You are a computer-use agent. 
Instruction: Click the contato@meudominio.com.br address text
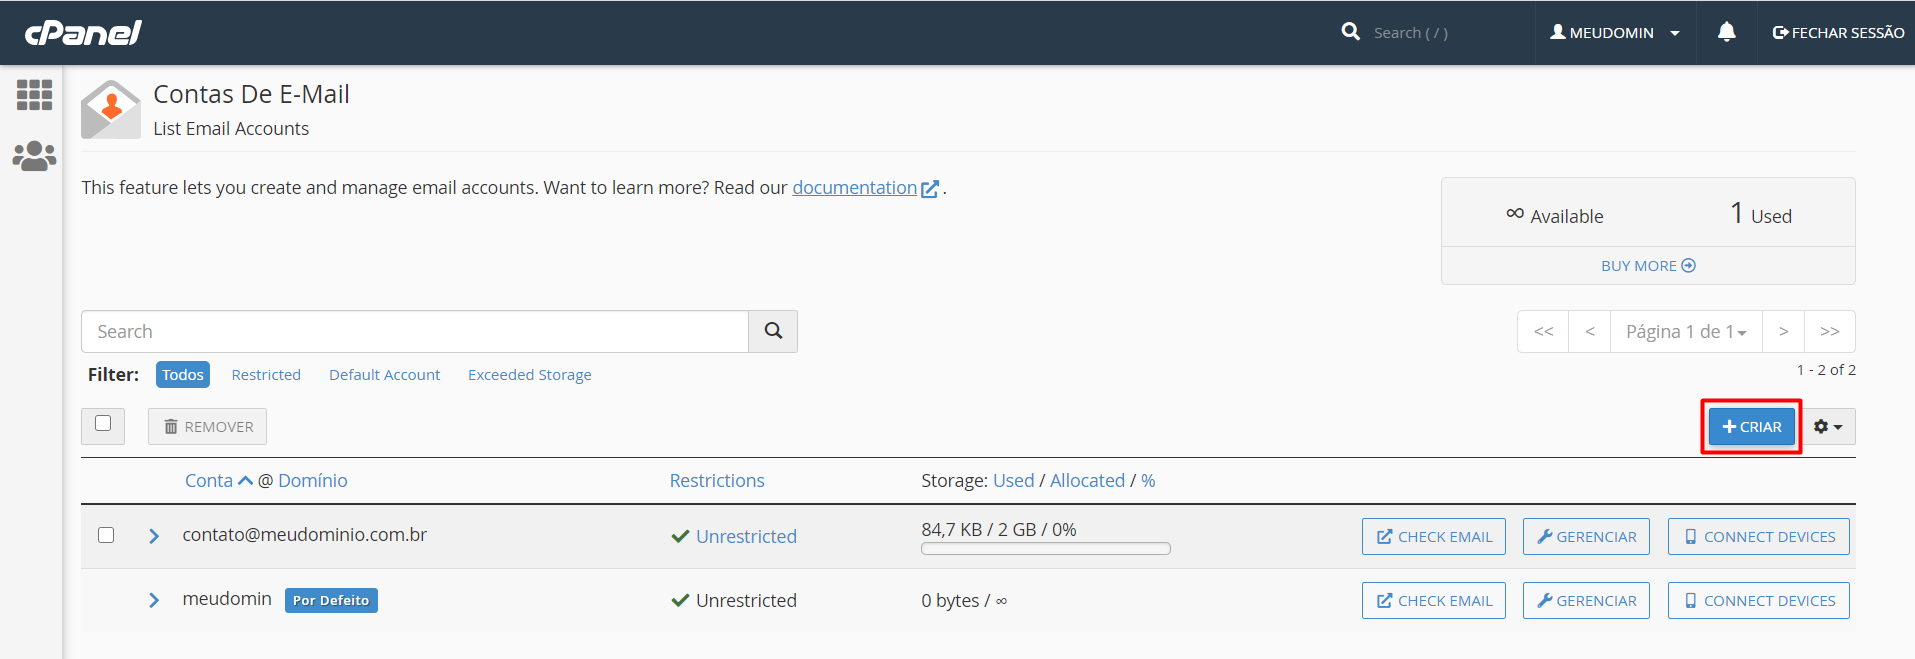304,535
